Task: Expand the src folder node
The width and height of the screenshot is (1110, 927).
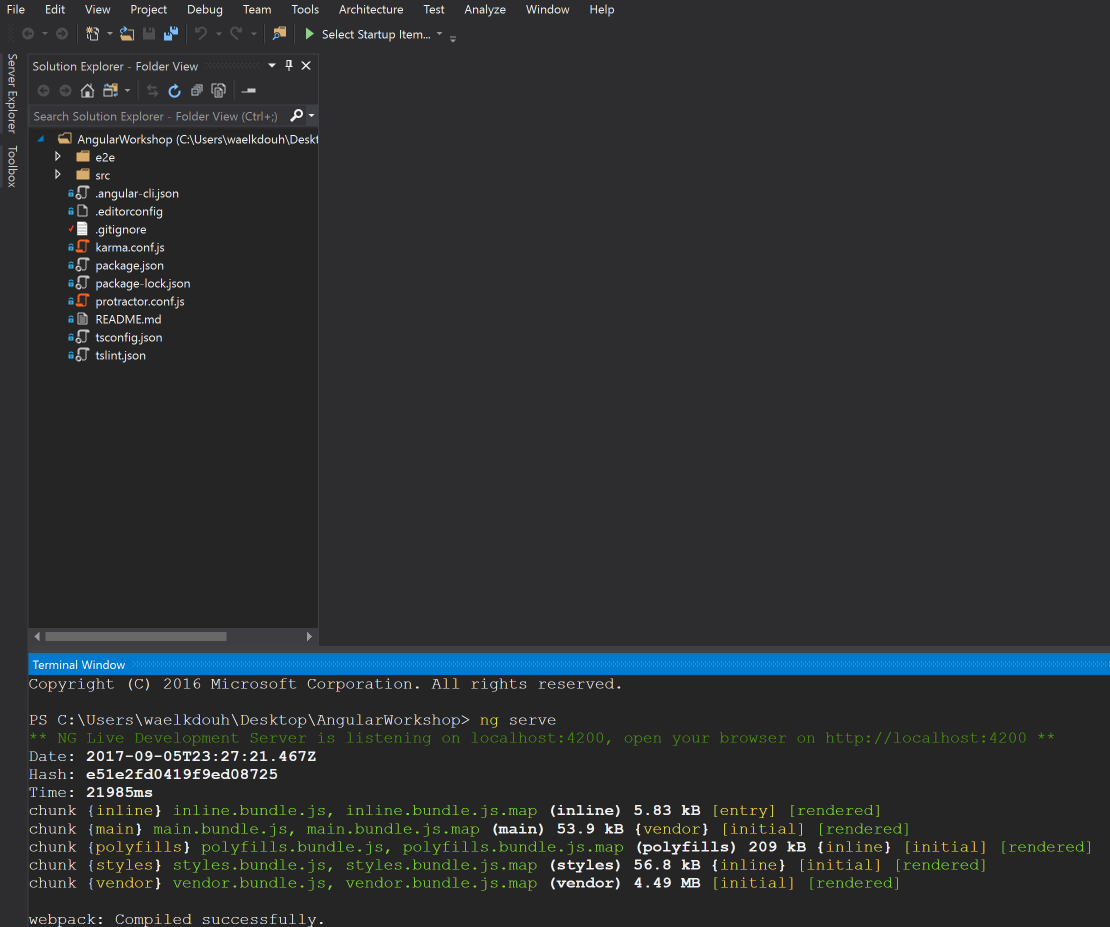Action: pyautogui.click(x=58, y=175)
